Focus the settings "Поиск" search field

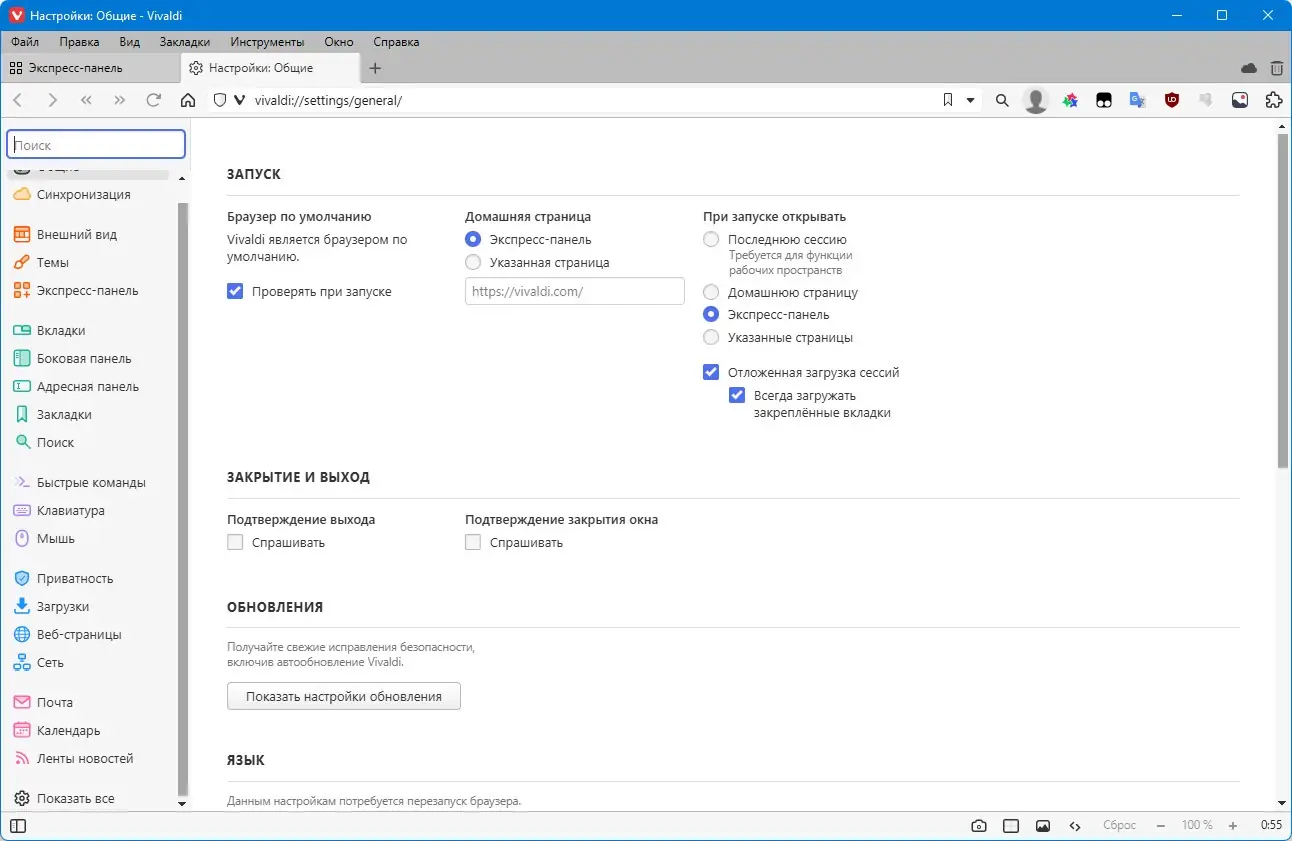[96, 145]
